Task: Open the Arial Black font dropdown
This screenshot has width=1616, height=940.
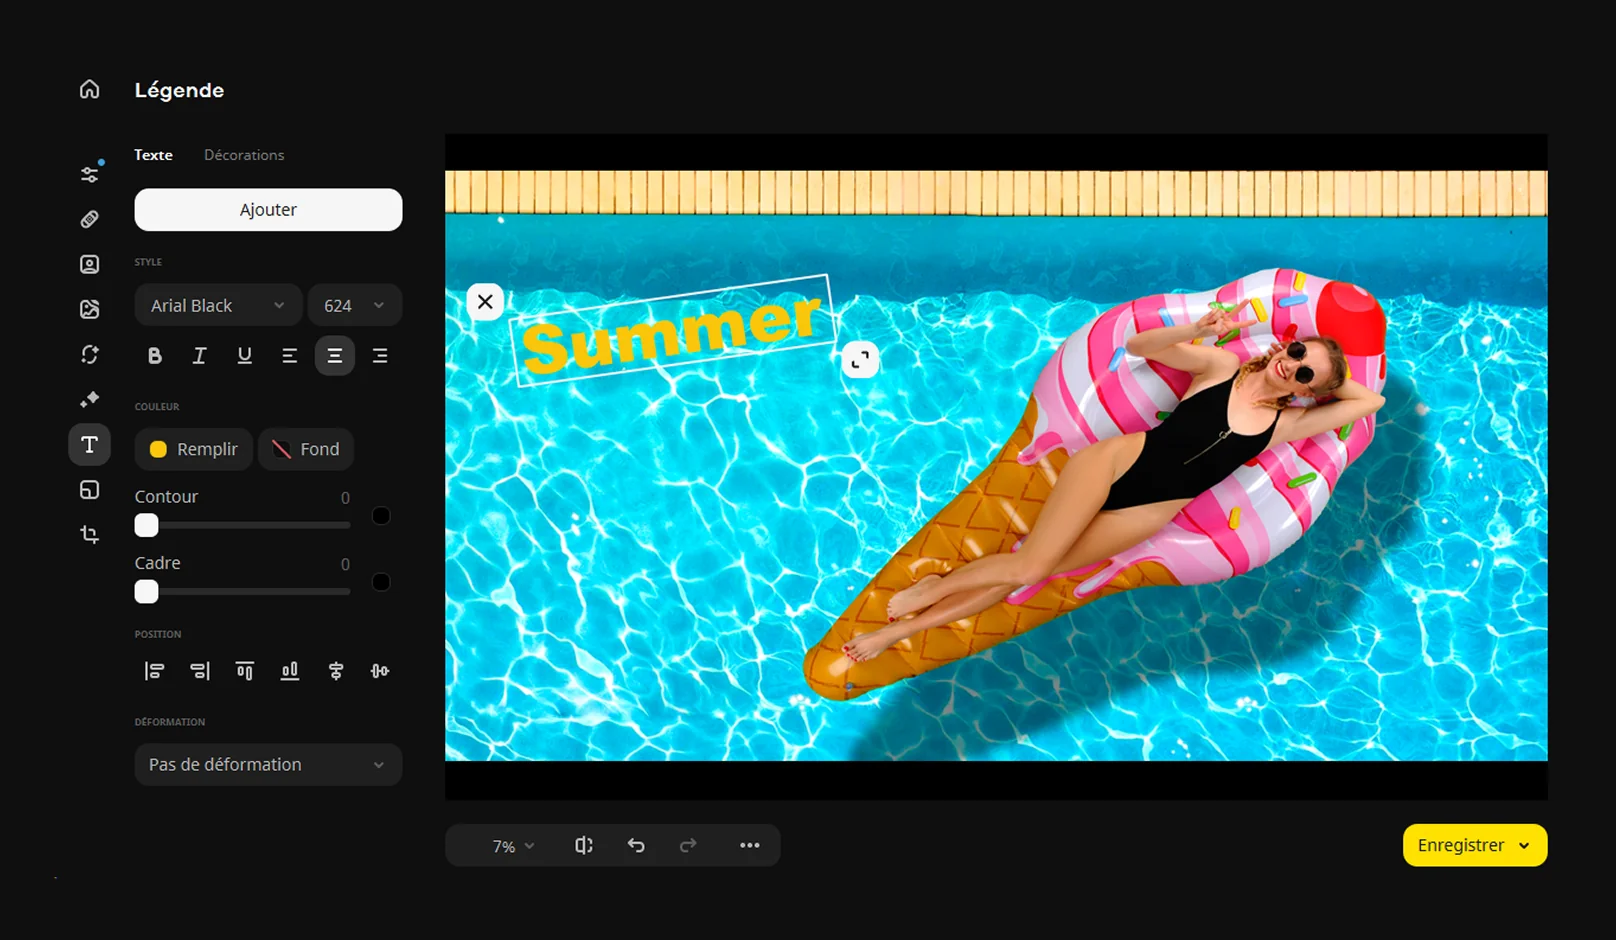Action: pyautogui.click(x=218, y=306)
